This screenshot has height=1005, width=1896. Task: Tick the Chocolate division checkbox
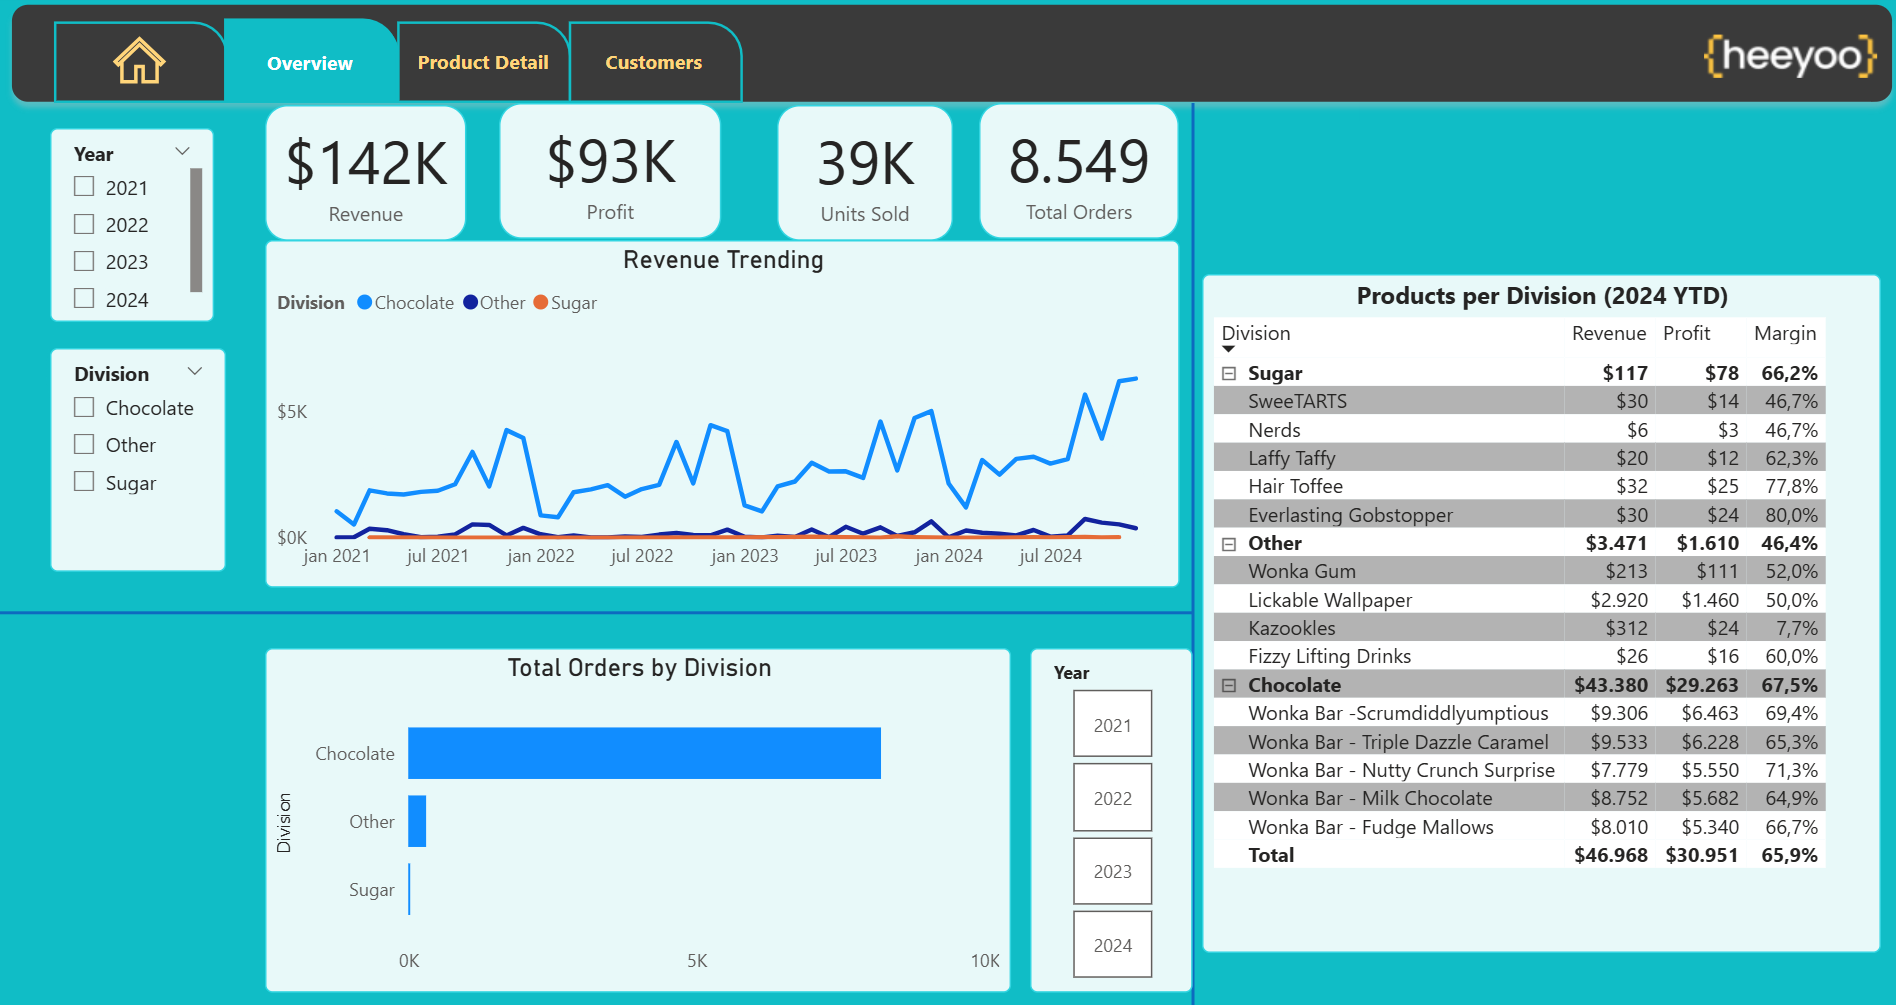pyautogui.click(x=84, y=407)
